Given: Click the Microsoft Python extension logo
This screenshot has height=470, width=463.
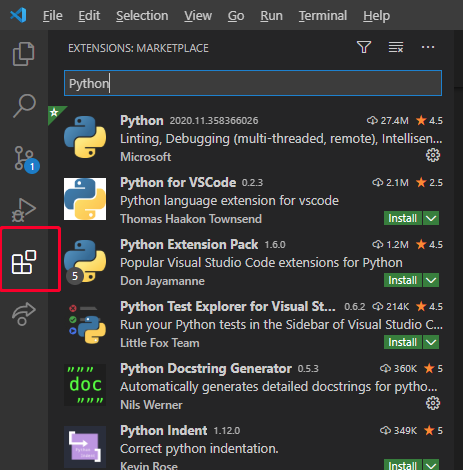Looking at the screenshot, I should [x=85, y=137].
